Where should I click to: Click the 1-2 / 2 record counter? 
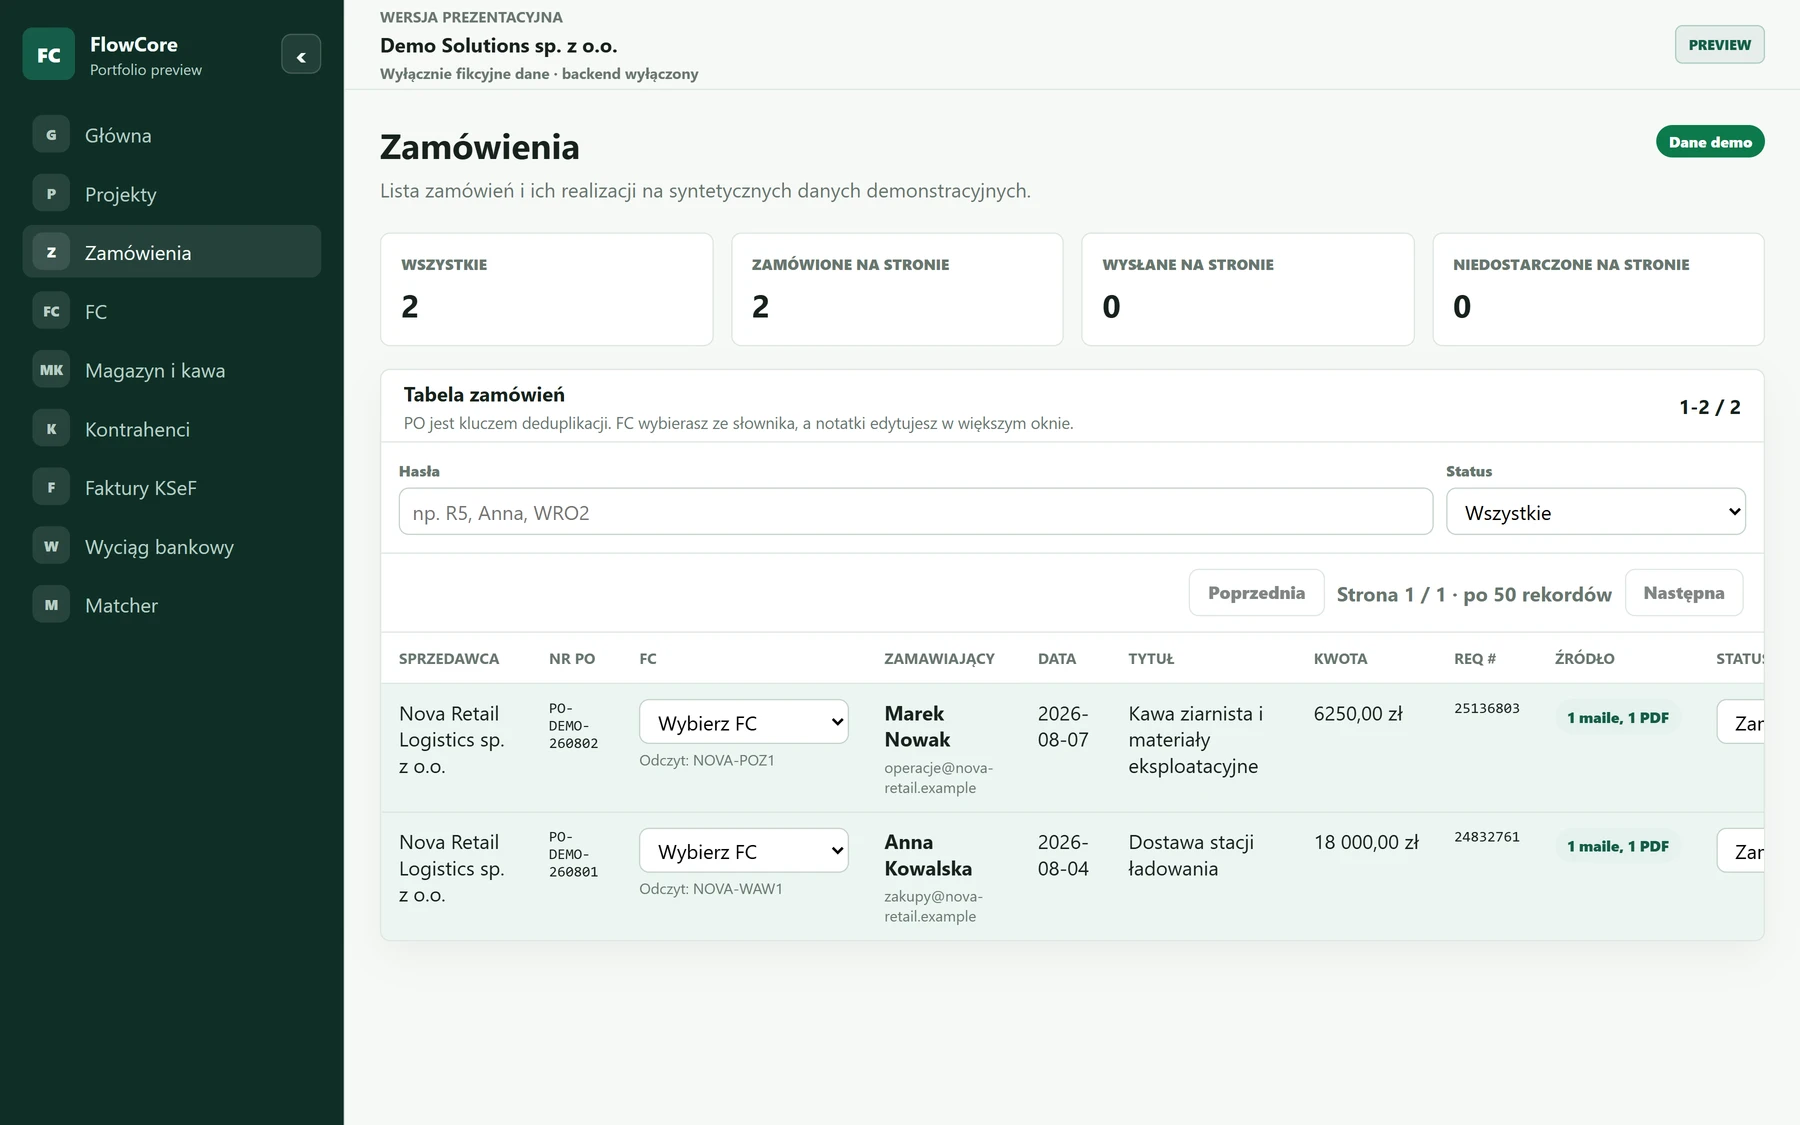pyautogui.click(x=1710, y=407)
